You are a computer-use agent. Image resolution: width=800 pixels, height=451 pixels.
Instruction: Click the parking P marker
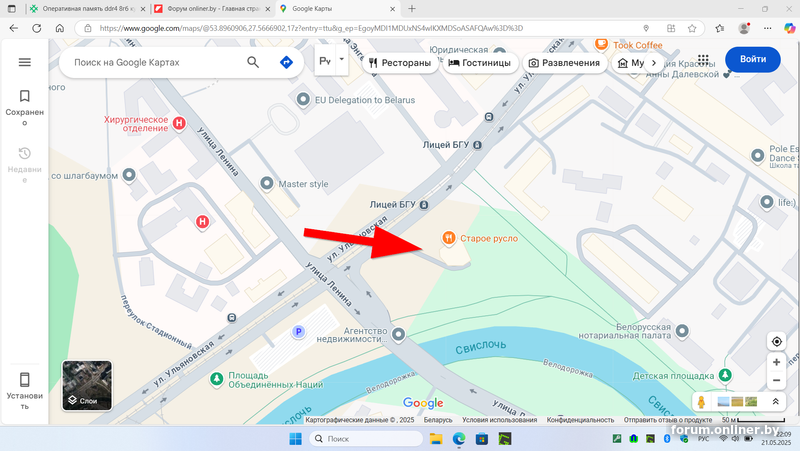(x=298, y=332)
